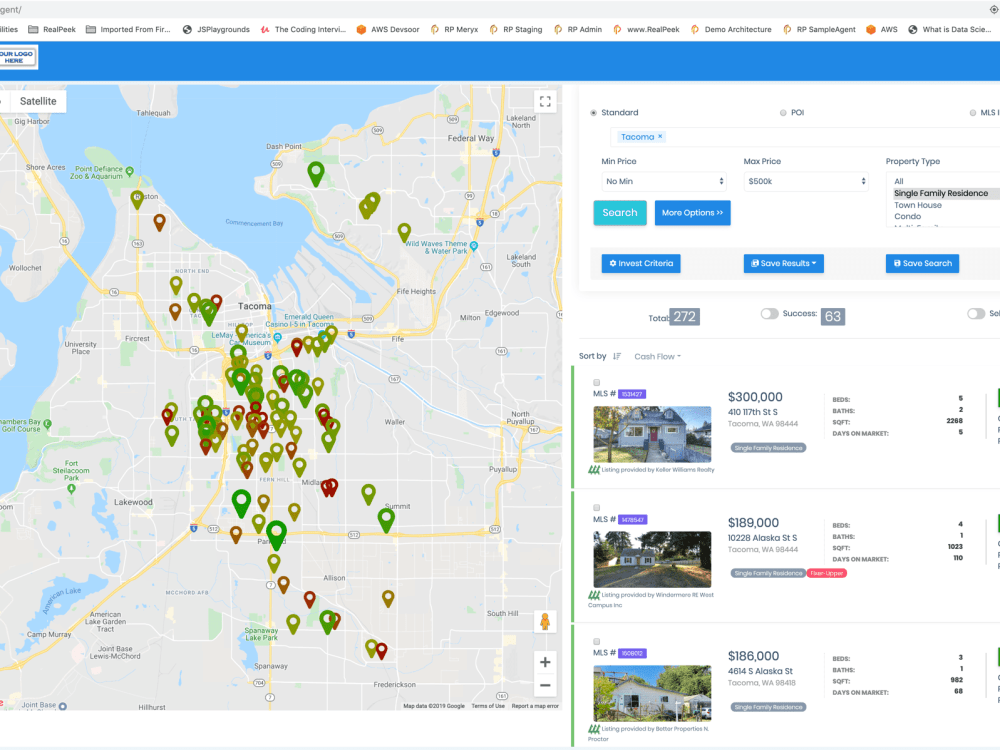Click the Search button

[620, 213]
